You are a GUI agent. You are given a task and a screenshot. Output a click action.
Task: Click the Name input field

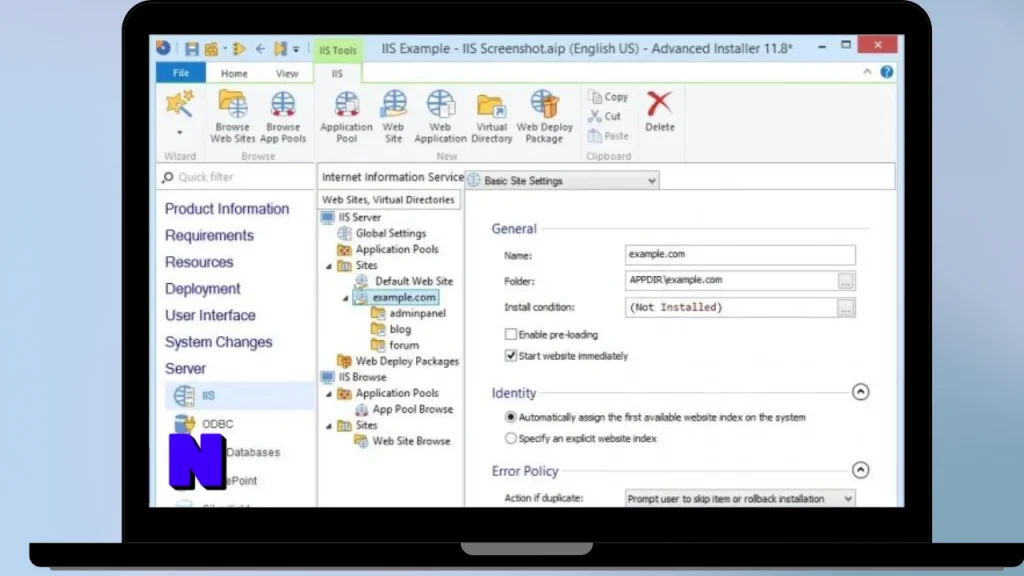[739, 255]
